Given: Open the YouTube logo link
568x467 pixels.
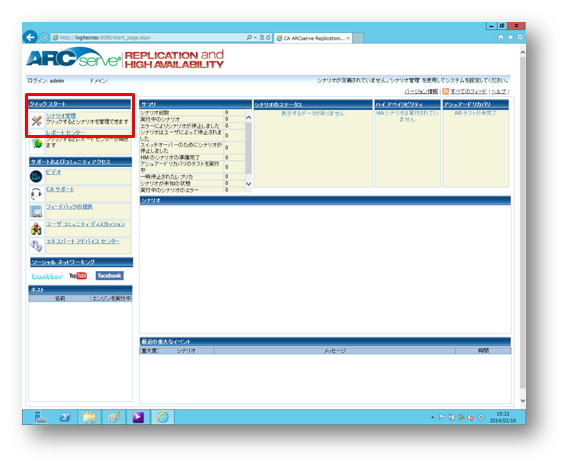Looking at the screenshot, I should (x=78, y=276).
